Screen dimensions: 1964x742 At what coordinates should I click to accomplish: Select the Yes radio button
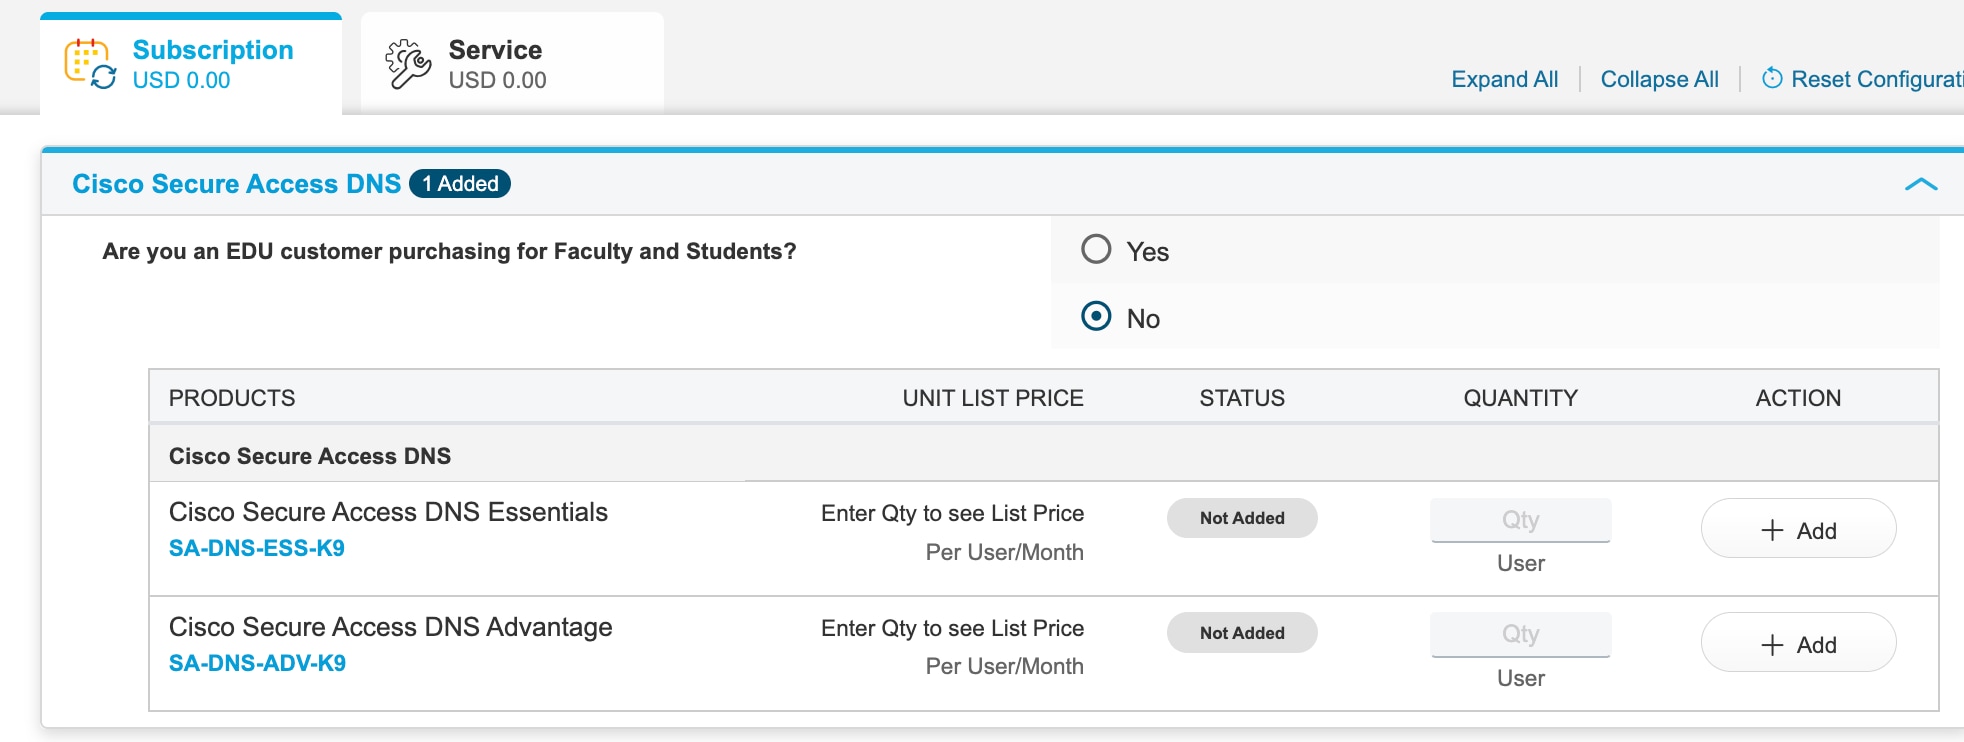point(1096,249)
